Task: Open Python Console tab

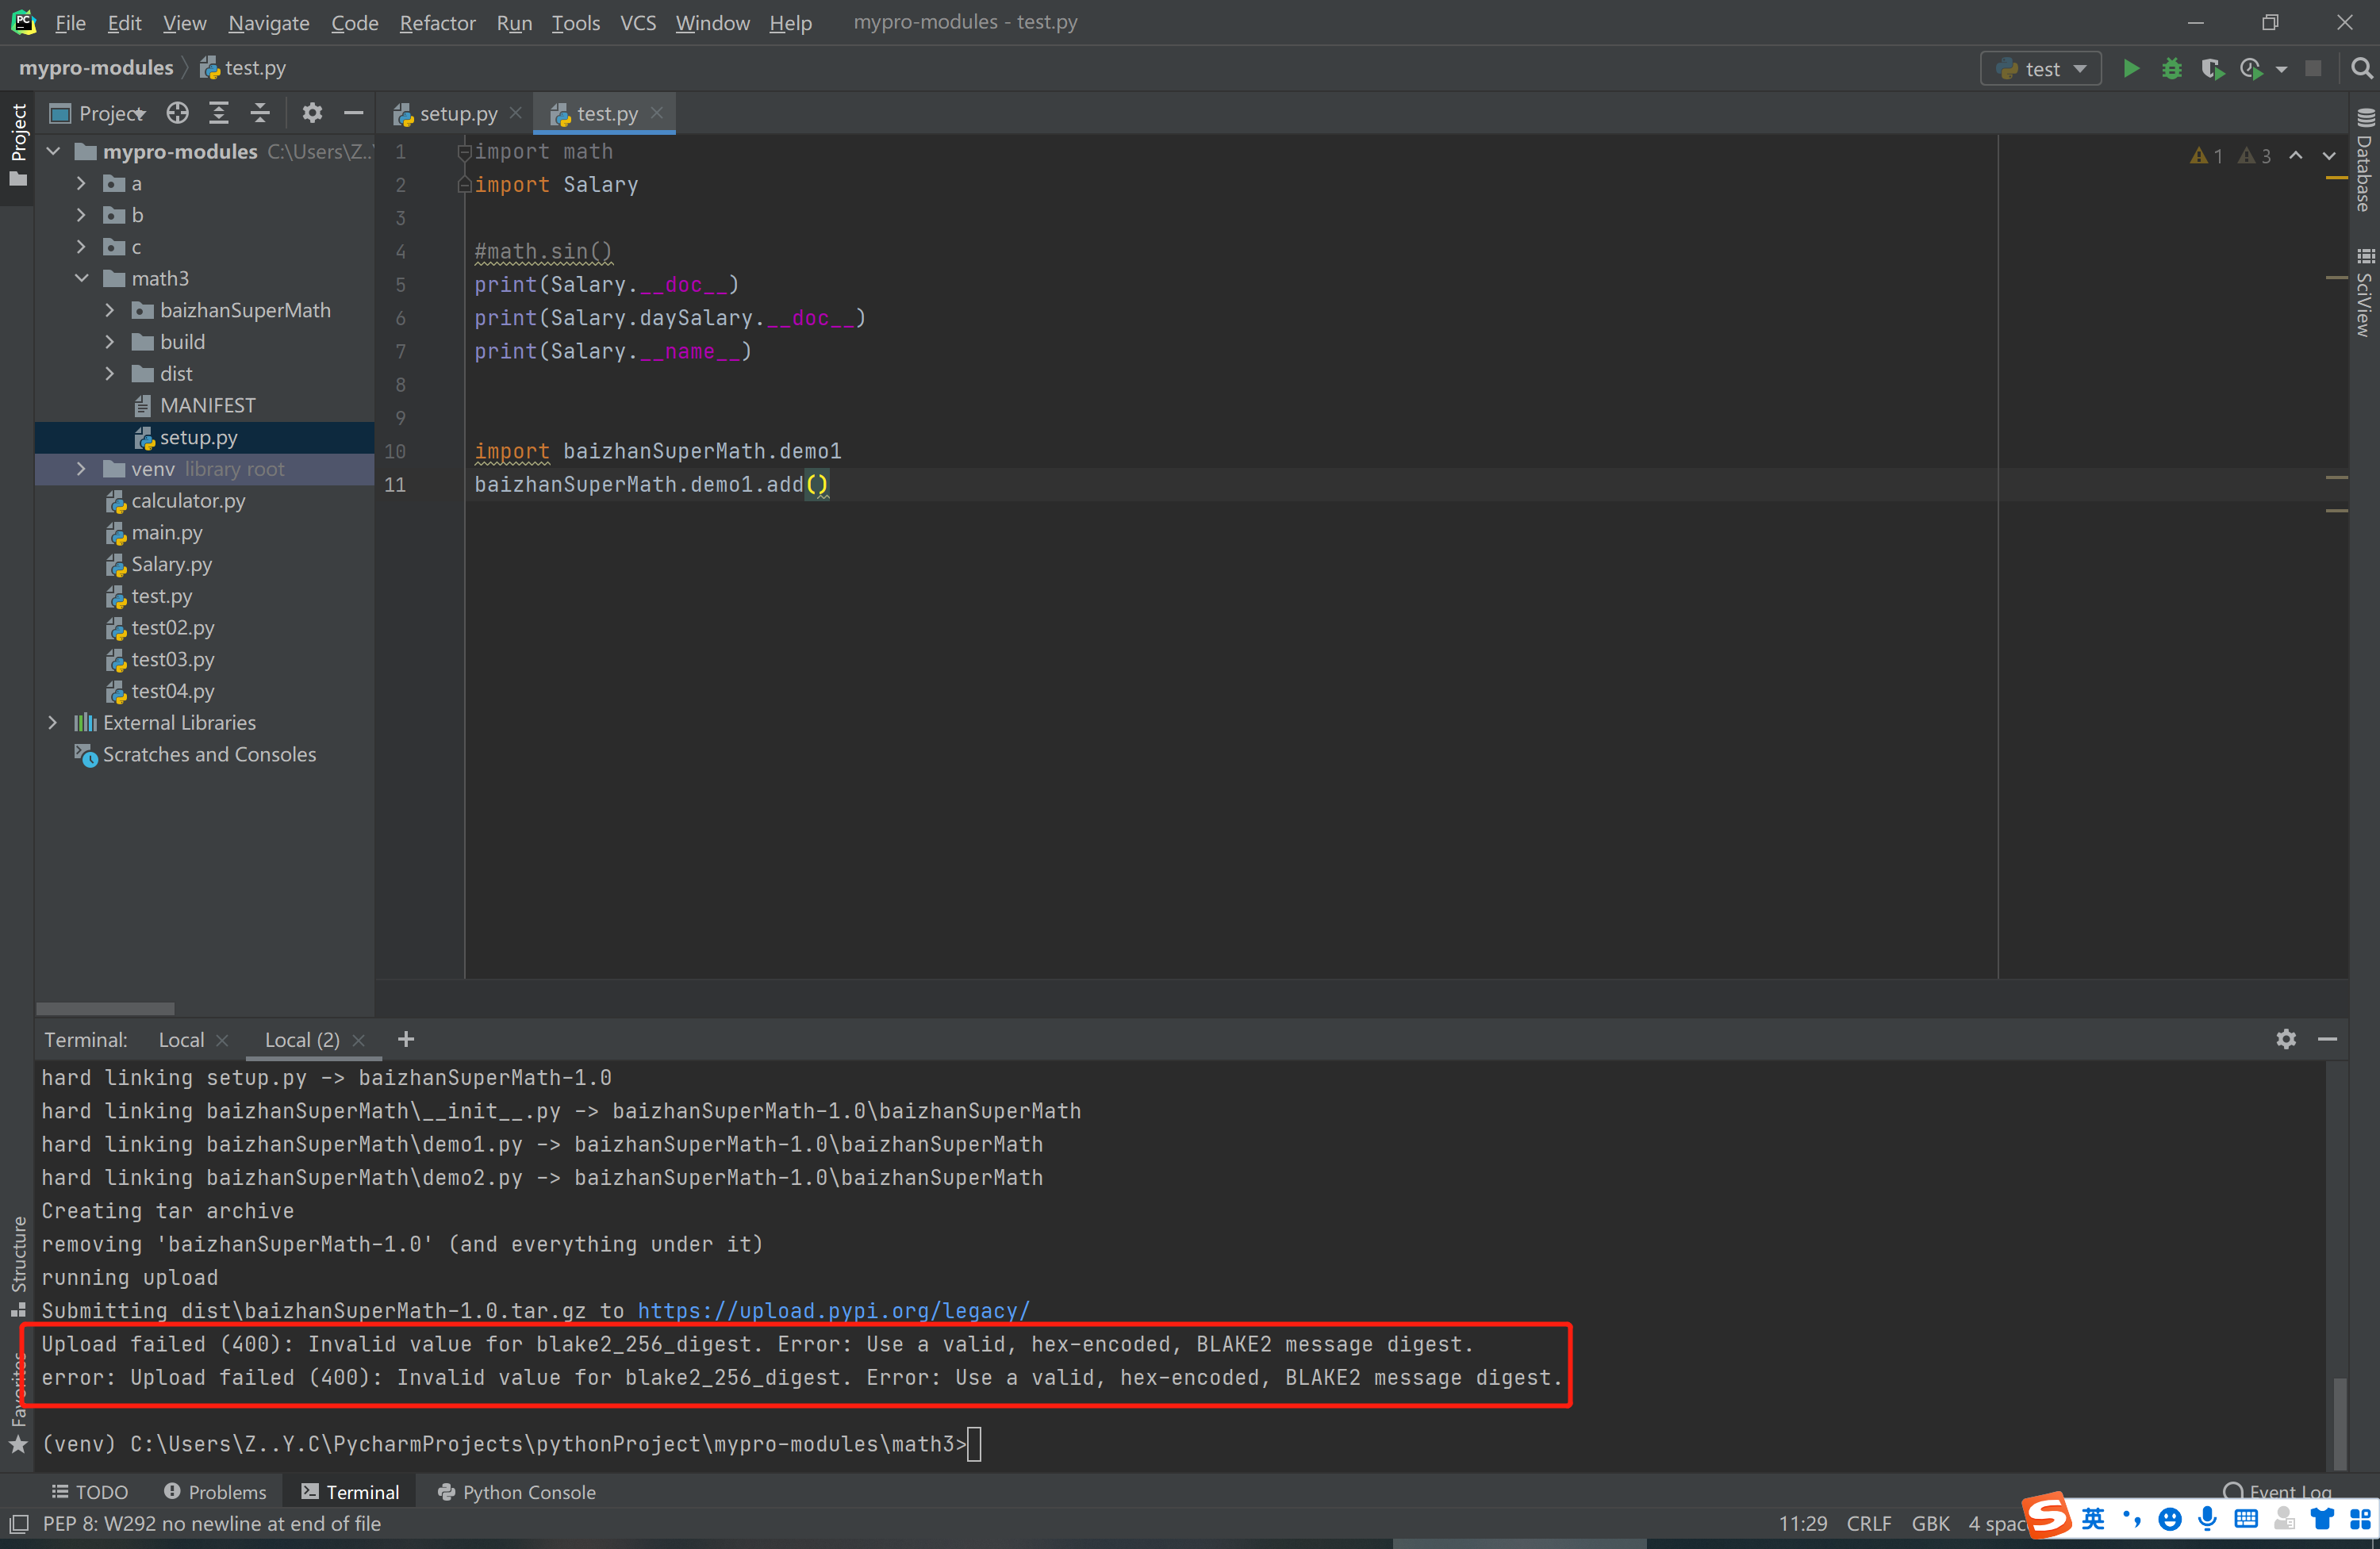Action: coord(517,1491)
